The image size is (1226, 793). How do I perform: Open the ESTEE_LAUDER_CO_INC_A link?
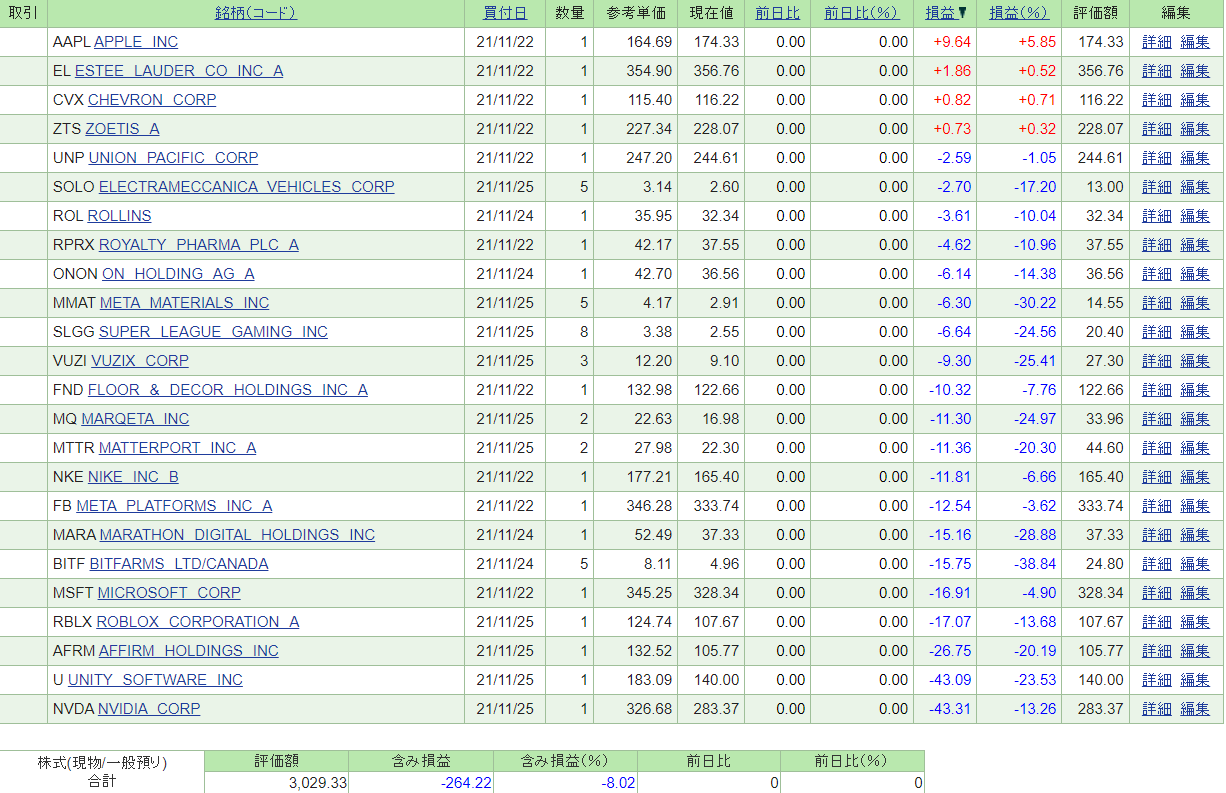[x=179, y=71]
